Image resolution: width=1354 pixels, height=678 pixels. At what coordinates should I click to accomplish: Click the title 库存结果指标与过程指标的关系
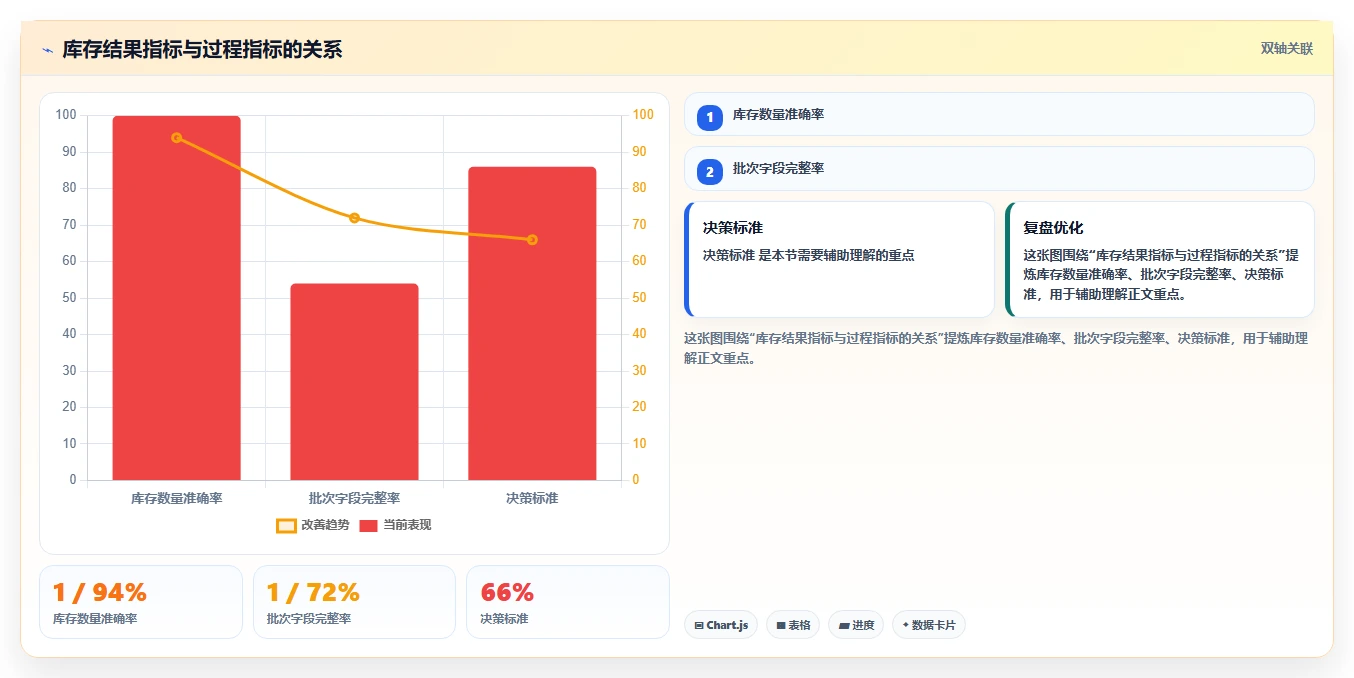pyautogui.click(x=202, y=50)
